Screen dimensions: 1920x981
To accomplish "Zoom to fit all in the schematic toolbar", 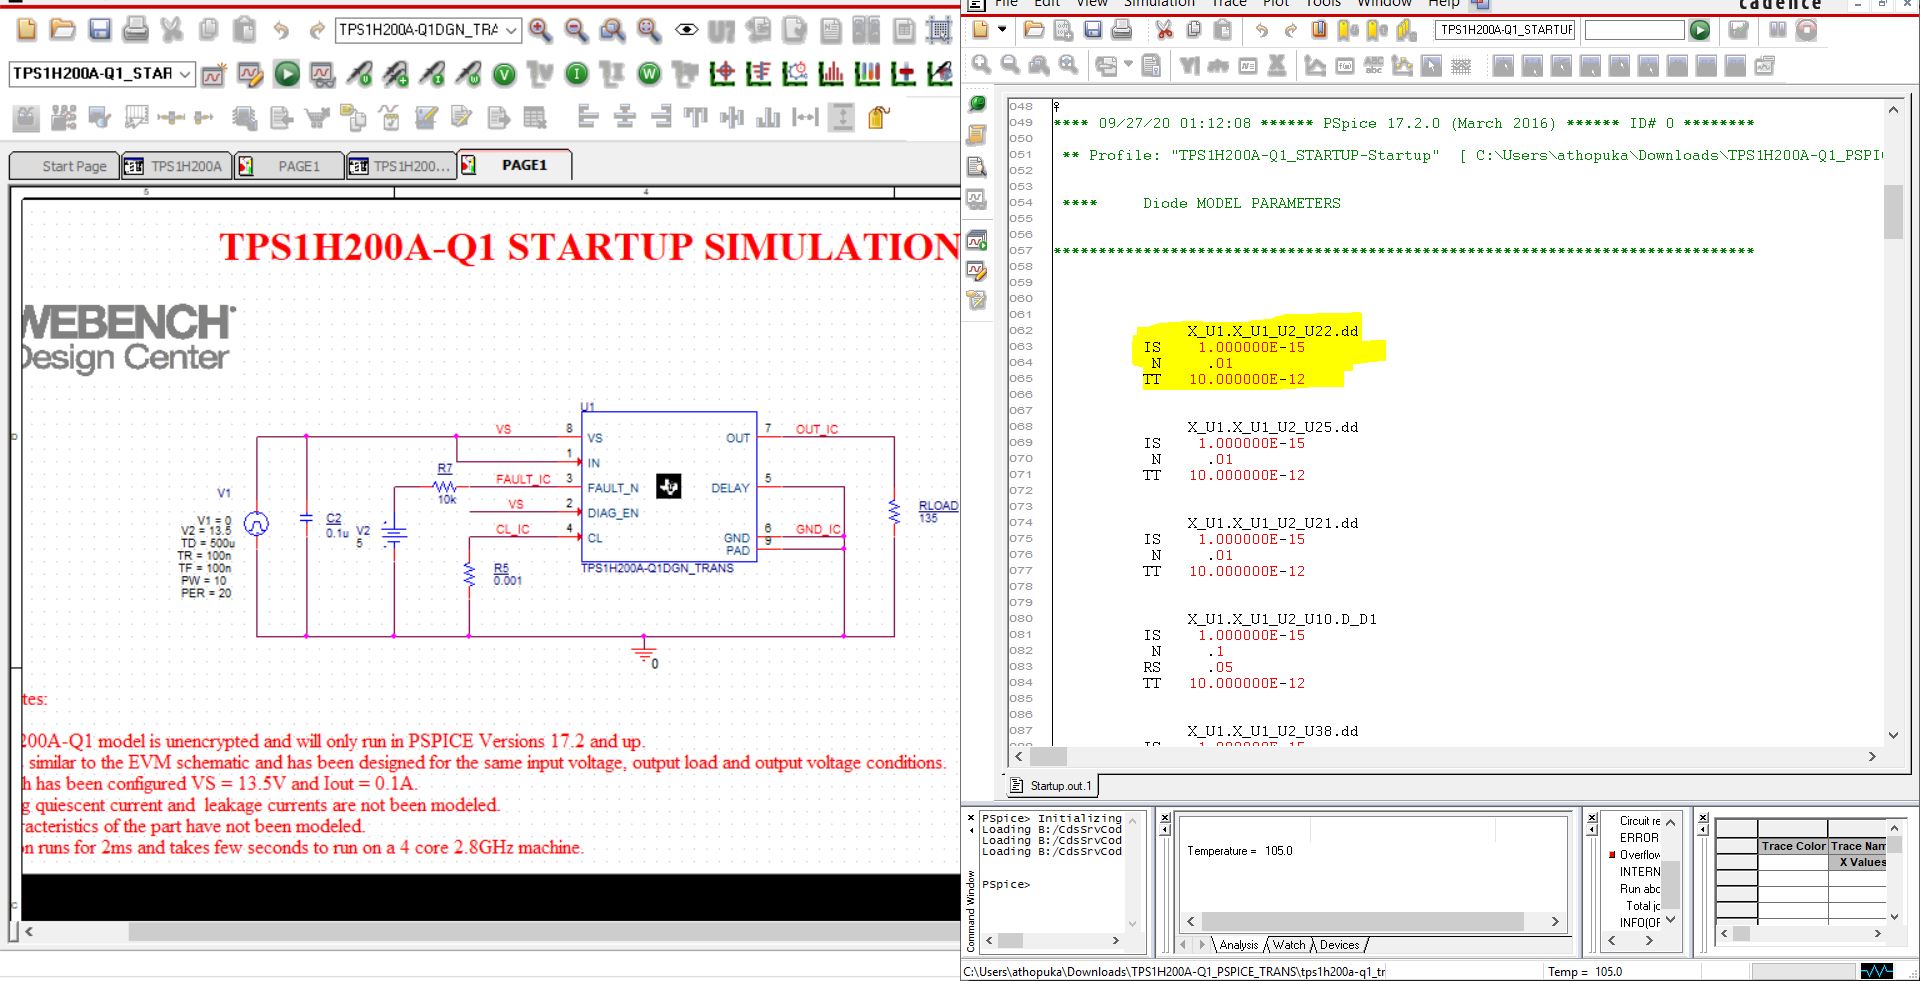I will click(x=649, y=30).
